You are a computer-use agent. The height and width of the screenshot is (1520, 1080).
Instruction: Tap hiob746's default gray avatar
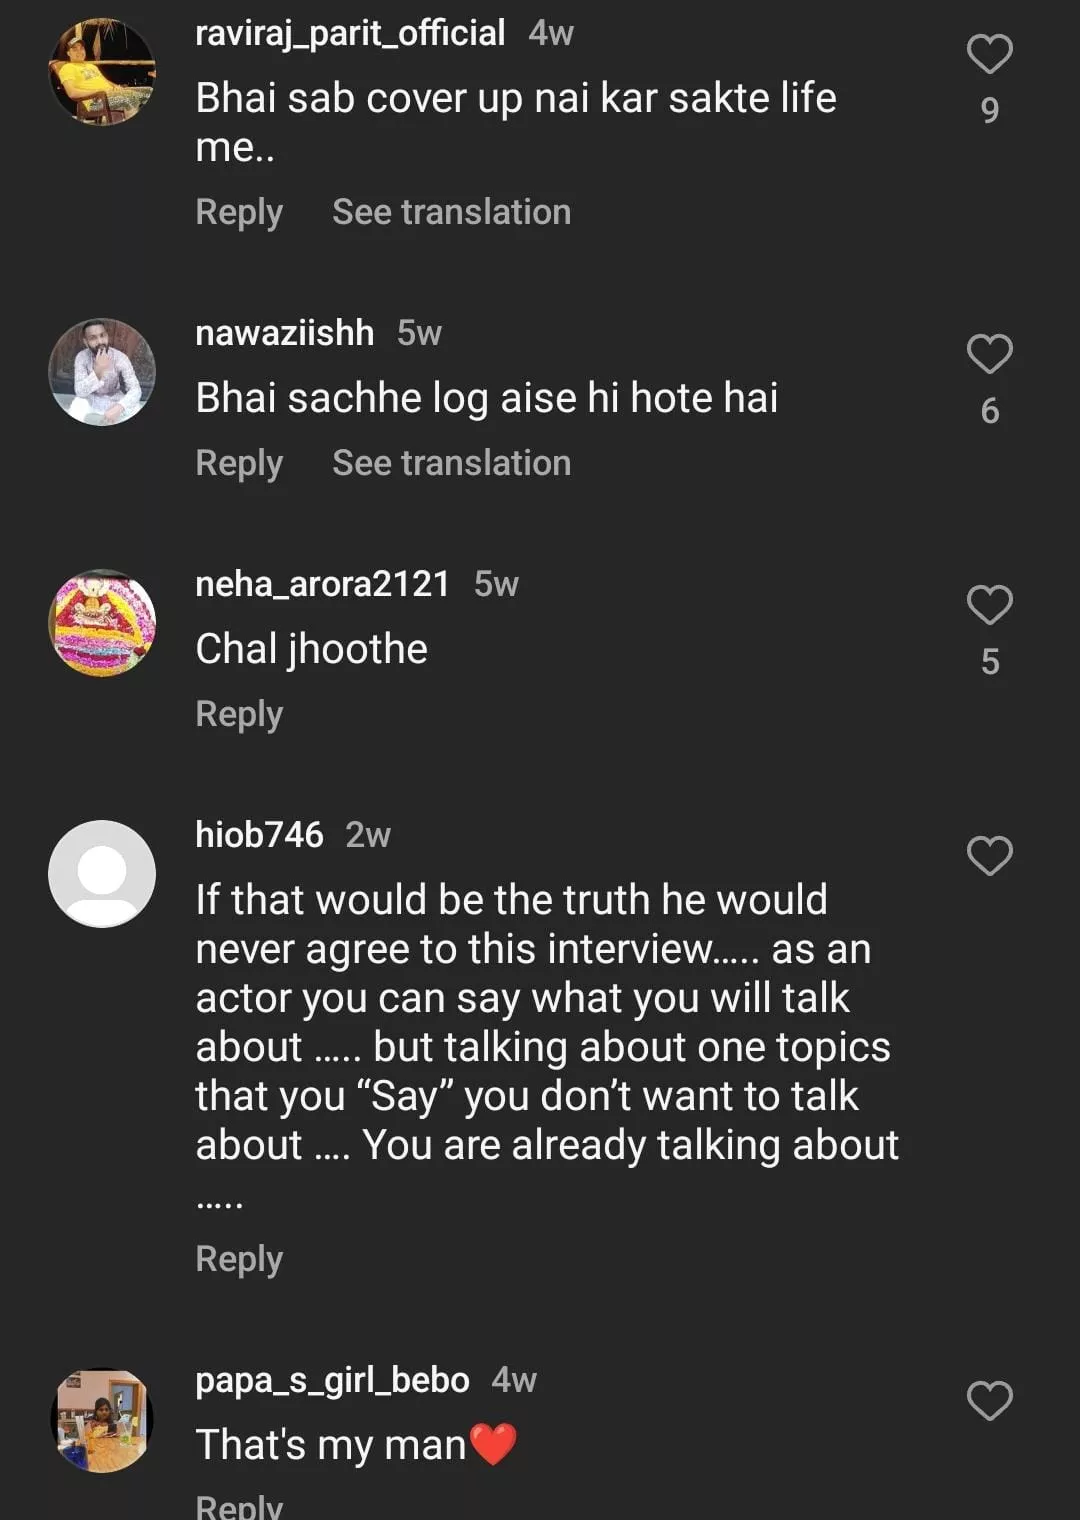pyautogui.click(x=102, y=874)
